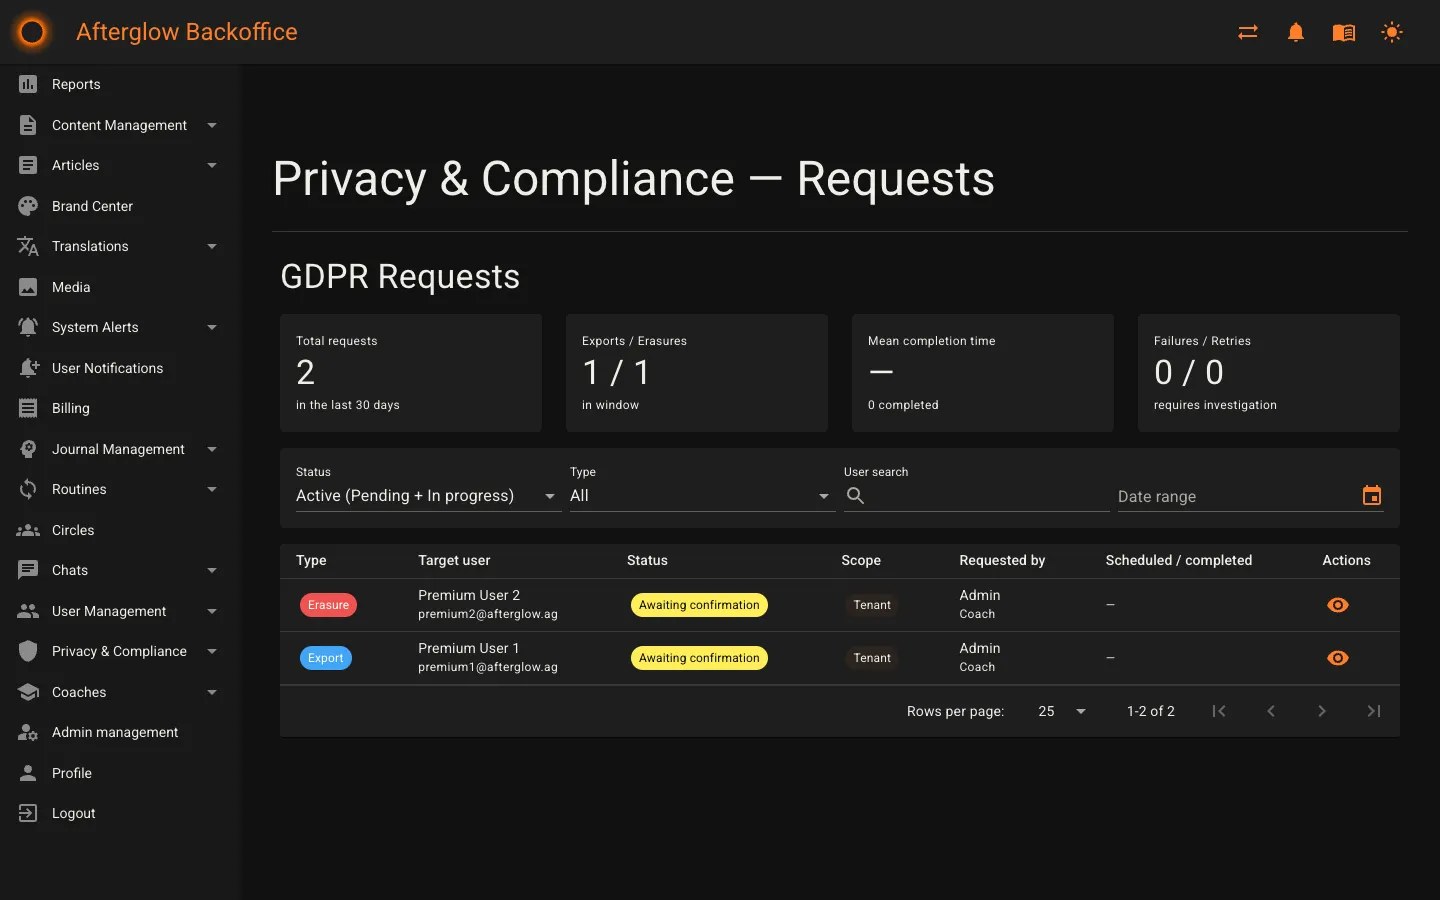This screenshot has height=900, width=1440.
Task: Expand Content Management submenu arrow
Action: pyautogui.click(x=212, y=125)
